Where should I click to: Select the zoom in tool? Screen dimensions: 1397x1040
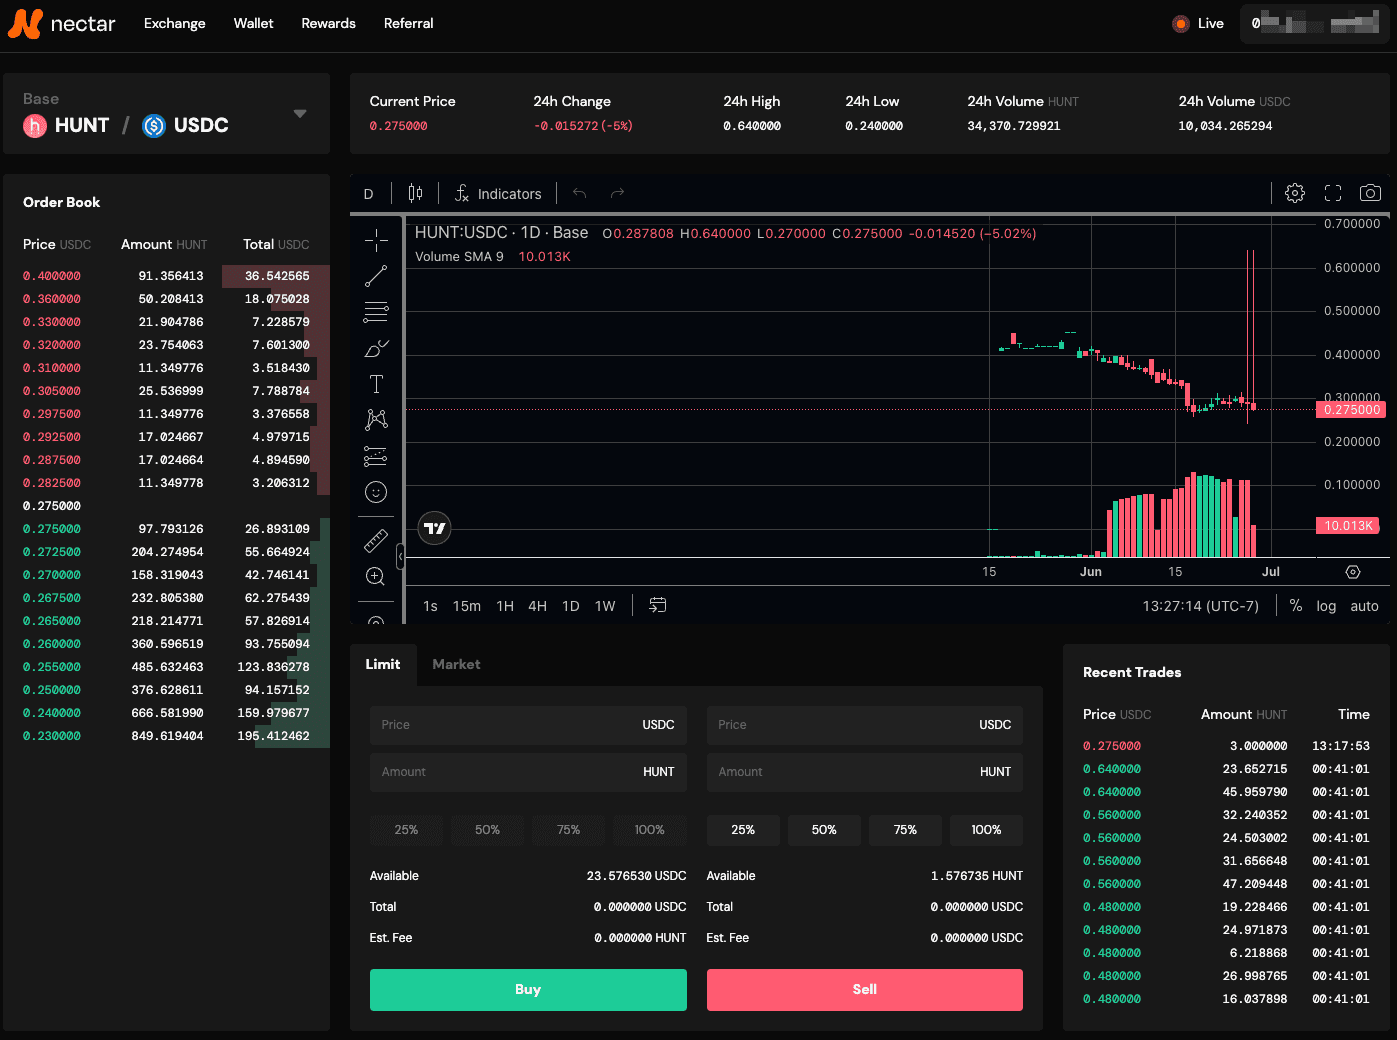pyautogui.click(x=376, y=576)
